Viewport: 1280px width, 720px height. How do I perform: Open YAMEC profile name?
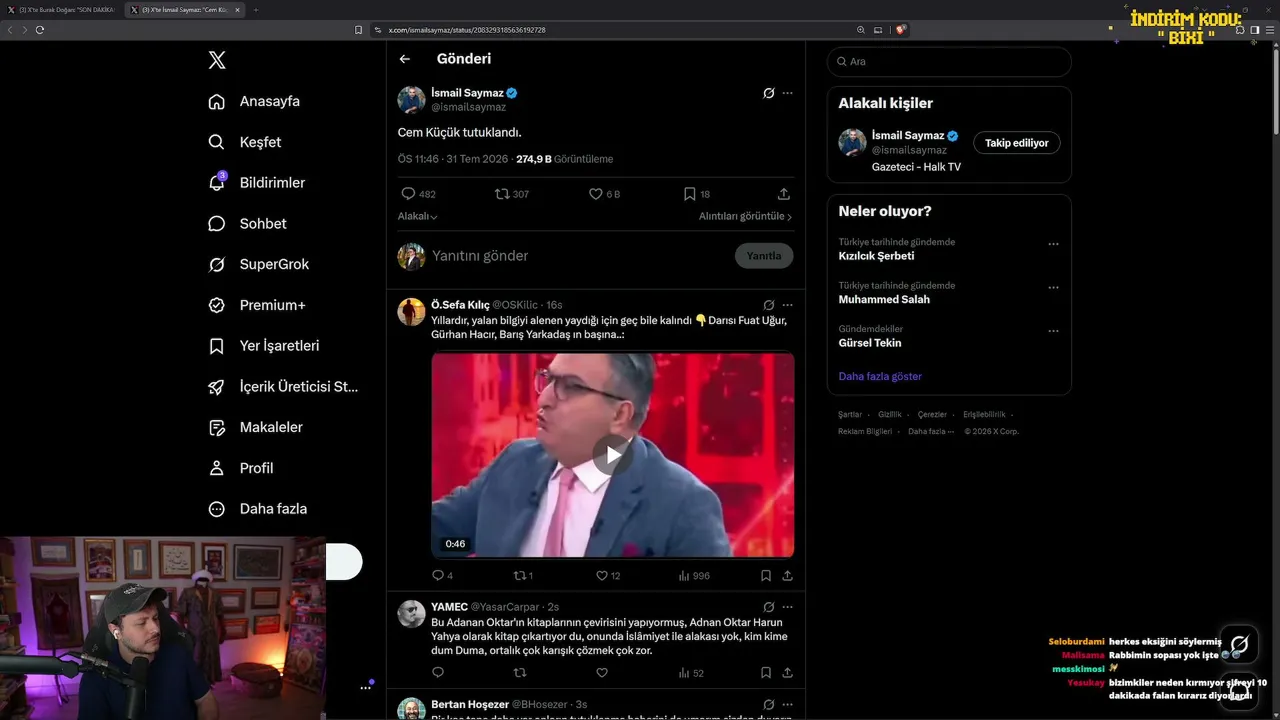click(x=449, y=607)
